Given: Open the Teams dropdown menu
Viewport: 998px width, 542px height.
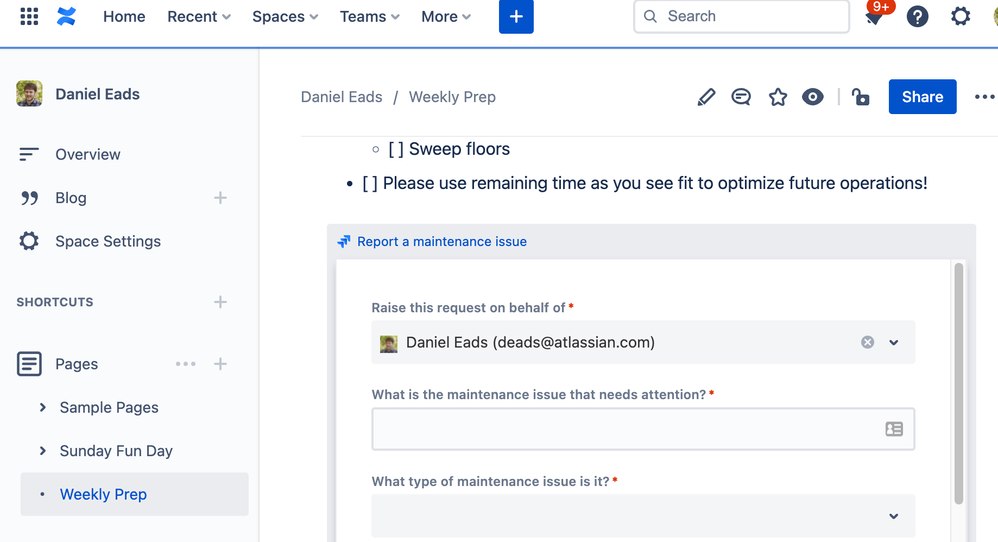Looking at the screenshot, I should coord(369,17).
